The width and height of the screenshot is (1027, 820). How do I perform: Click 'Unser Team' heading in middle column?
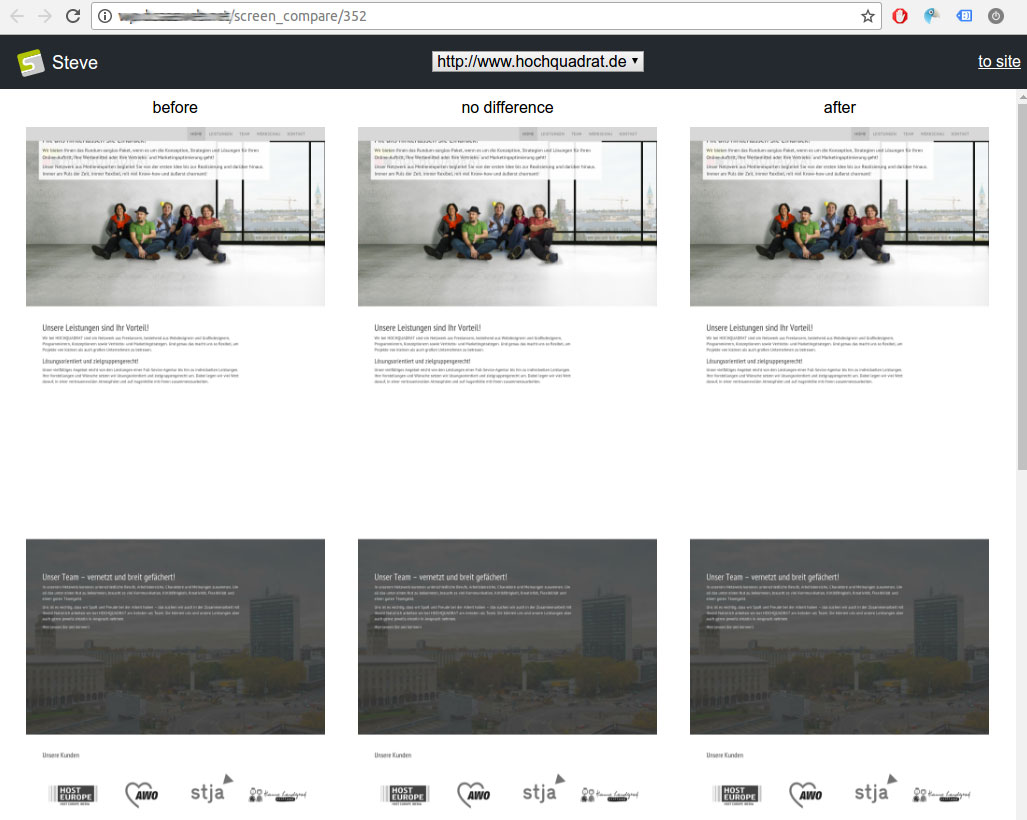pos(441,577)
